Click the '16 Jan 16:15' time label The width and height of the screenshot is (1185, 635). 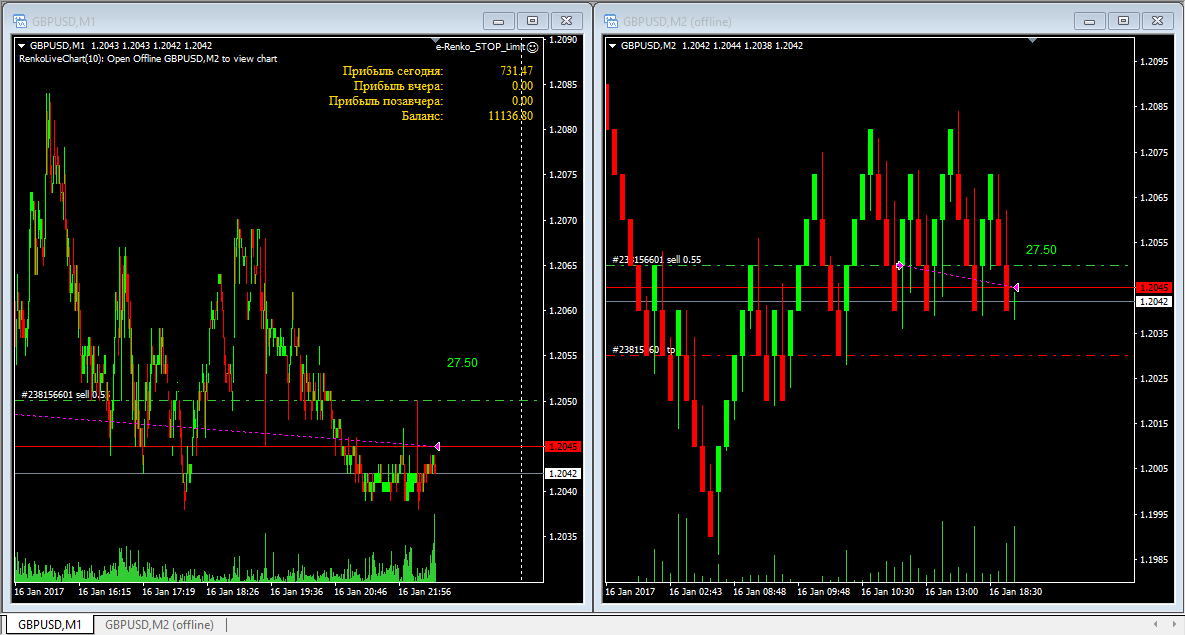pyautogui.click(x=104, y=592)
